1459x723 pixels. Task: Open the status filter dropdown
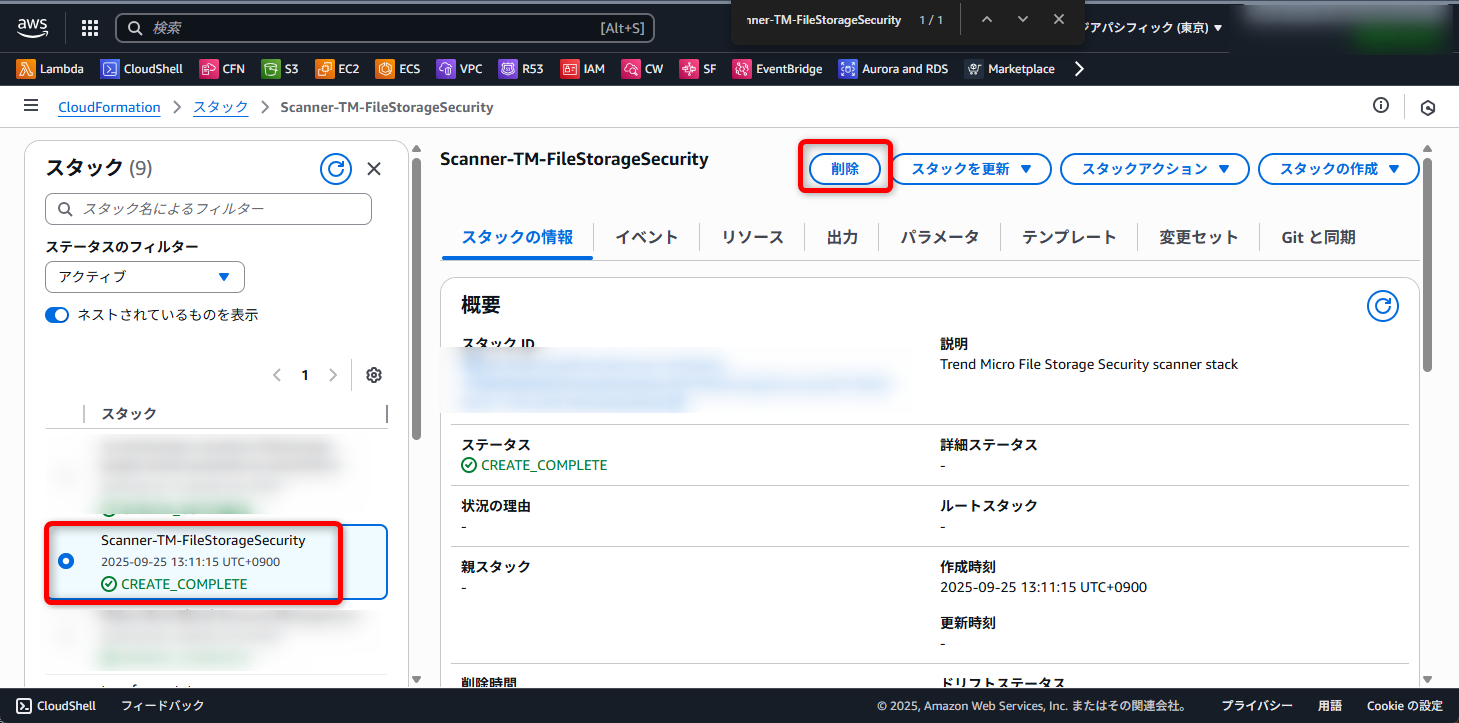coord(145,277)
